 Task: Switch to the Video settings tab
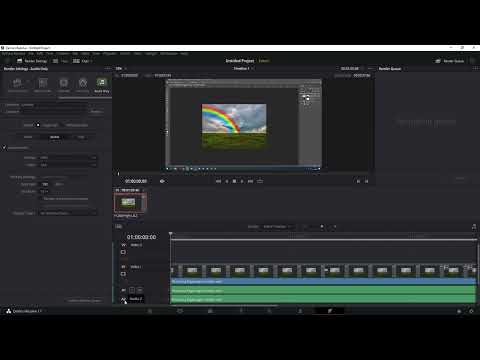click(28, 137)
